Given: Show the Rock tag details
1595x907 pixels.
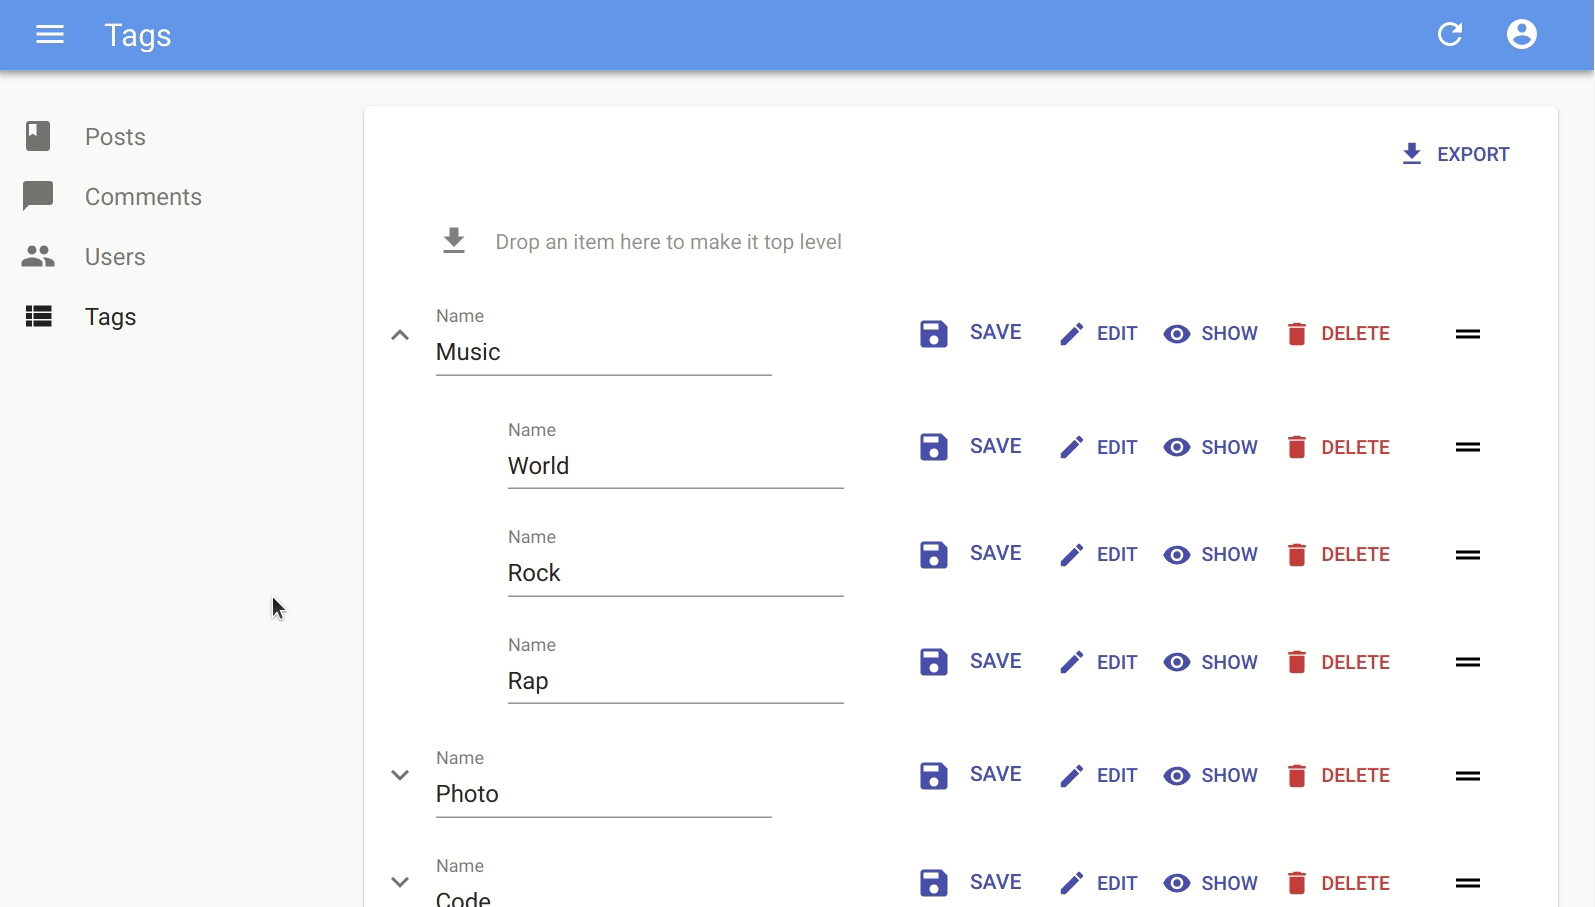Looking at the screenshot, I should coord(1211,555).
